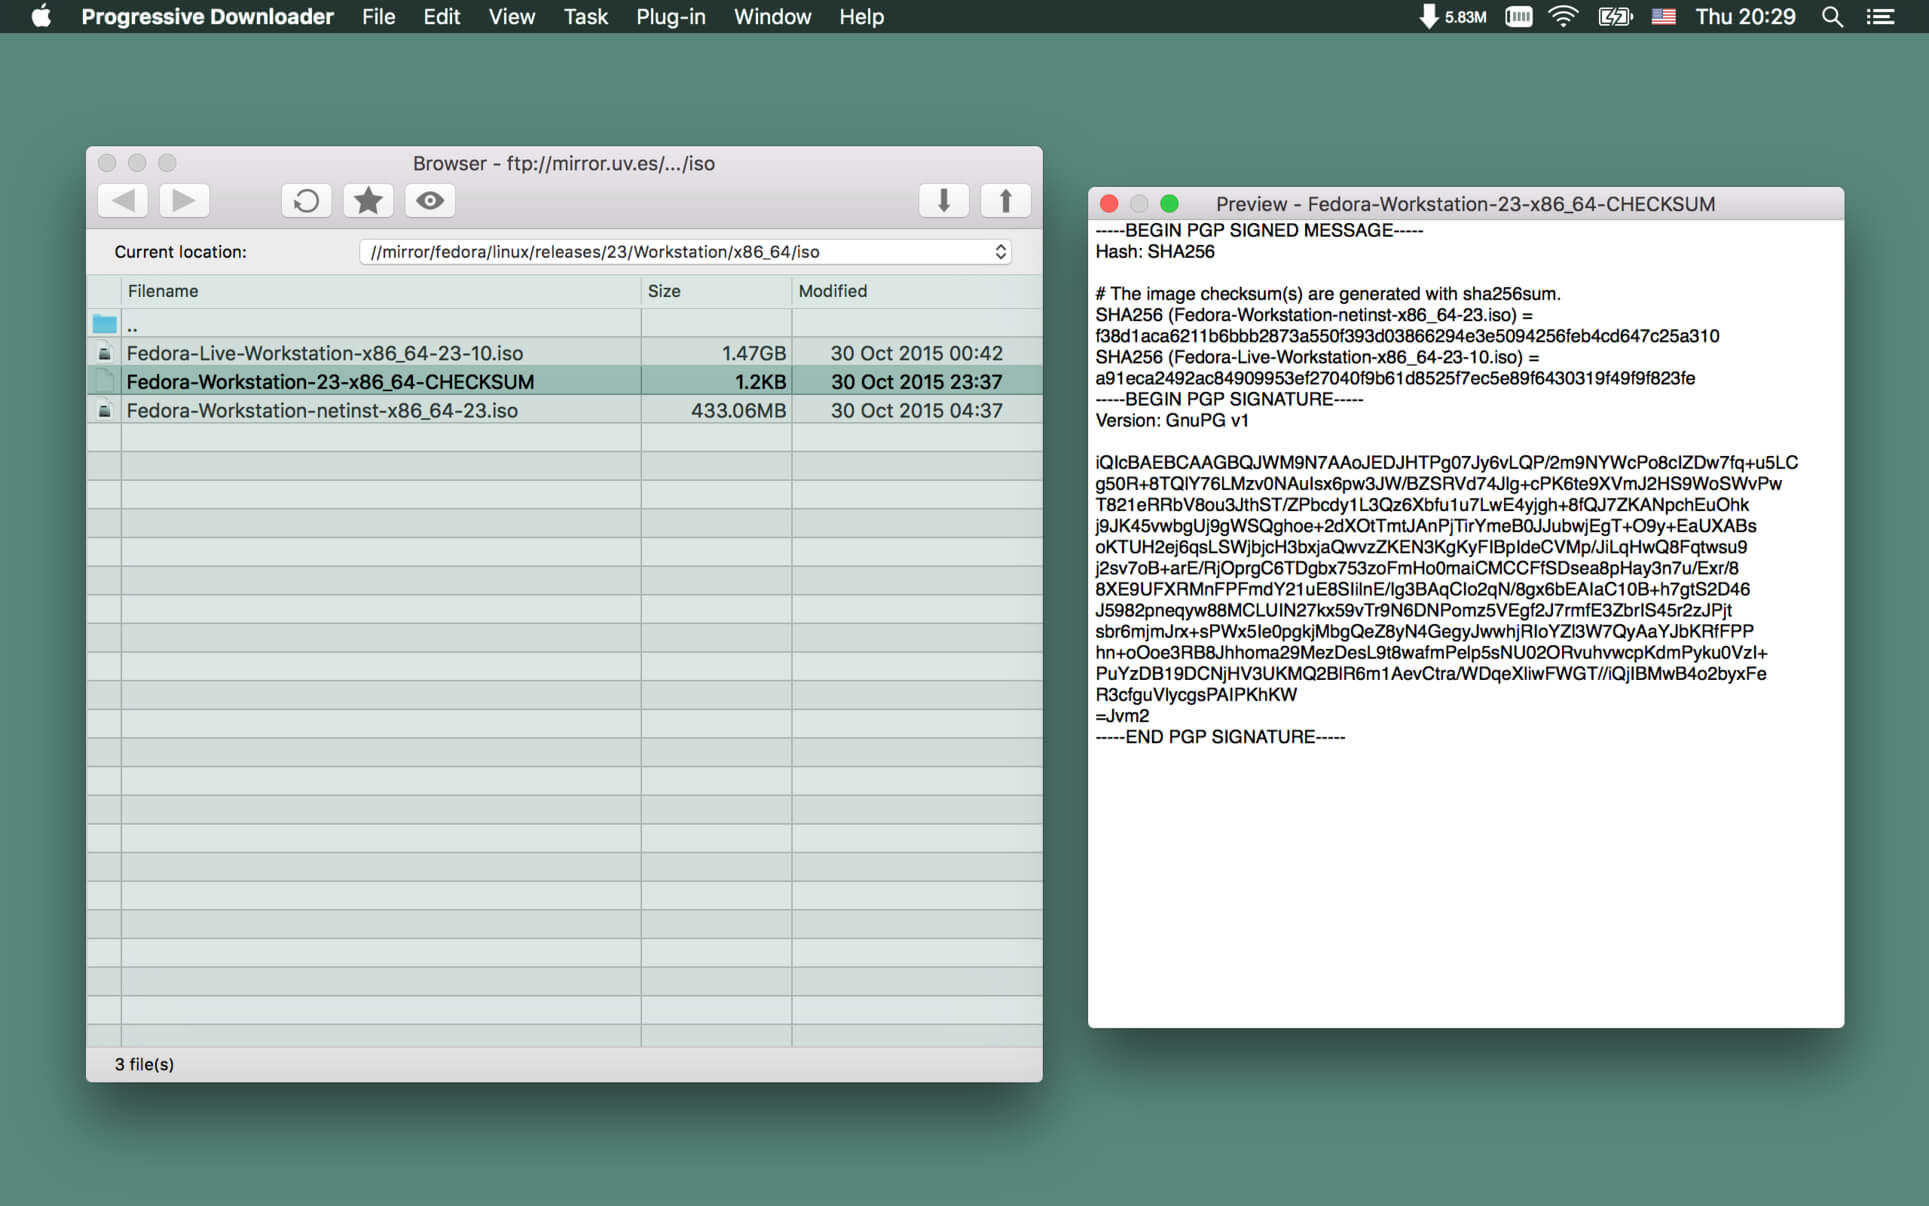Open Spotlight search magnifier
Image resolution: width=1929 pixels, height=1206 pixels.
pyautogui.click(x=1832, y=17)
